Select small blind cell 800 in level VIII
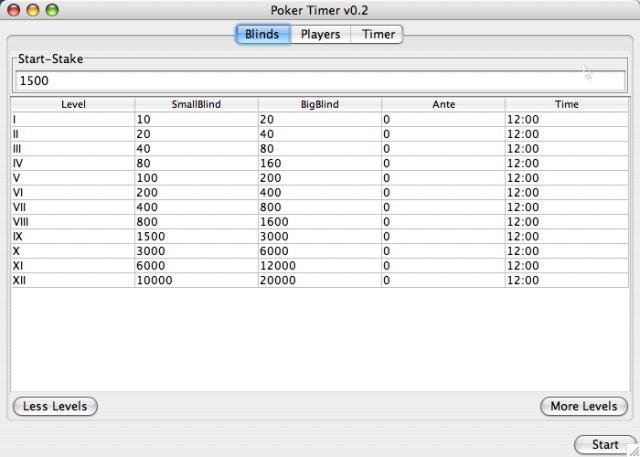The height and width of the screenshot is (457, 640). click(196, 222)
